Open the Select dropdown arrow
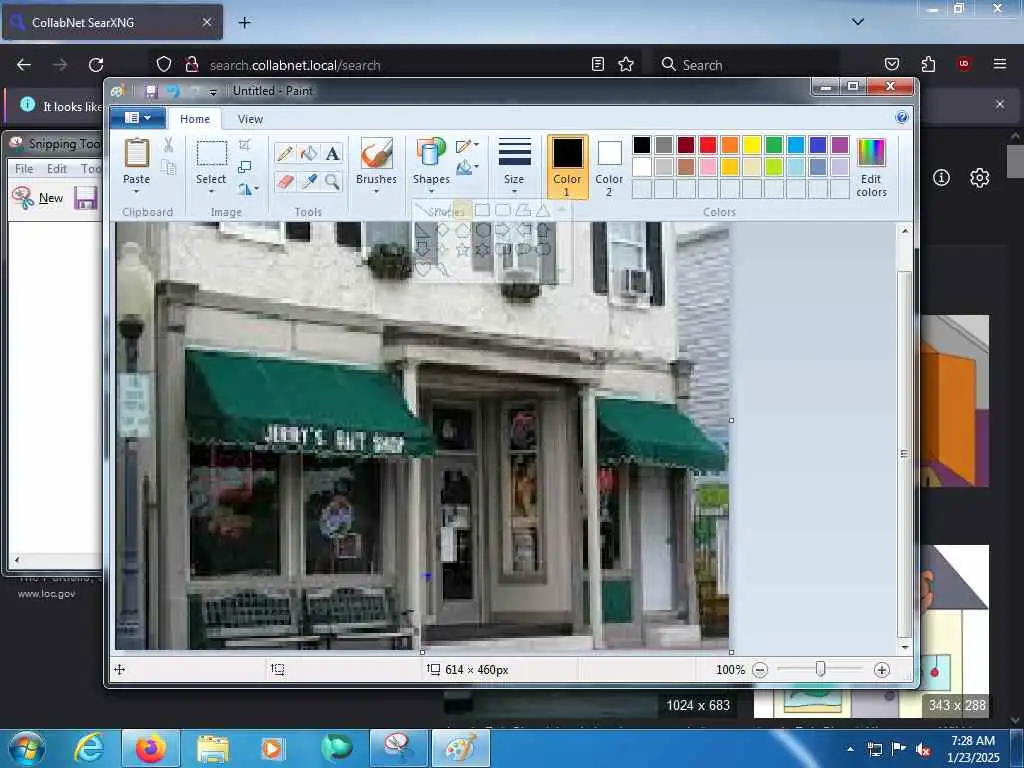The width and height of the screenshot is (1024, 768). (x=212, y=192)
